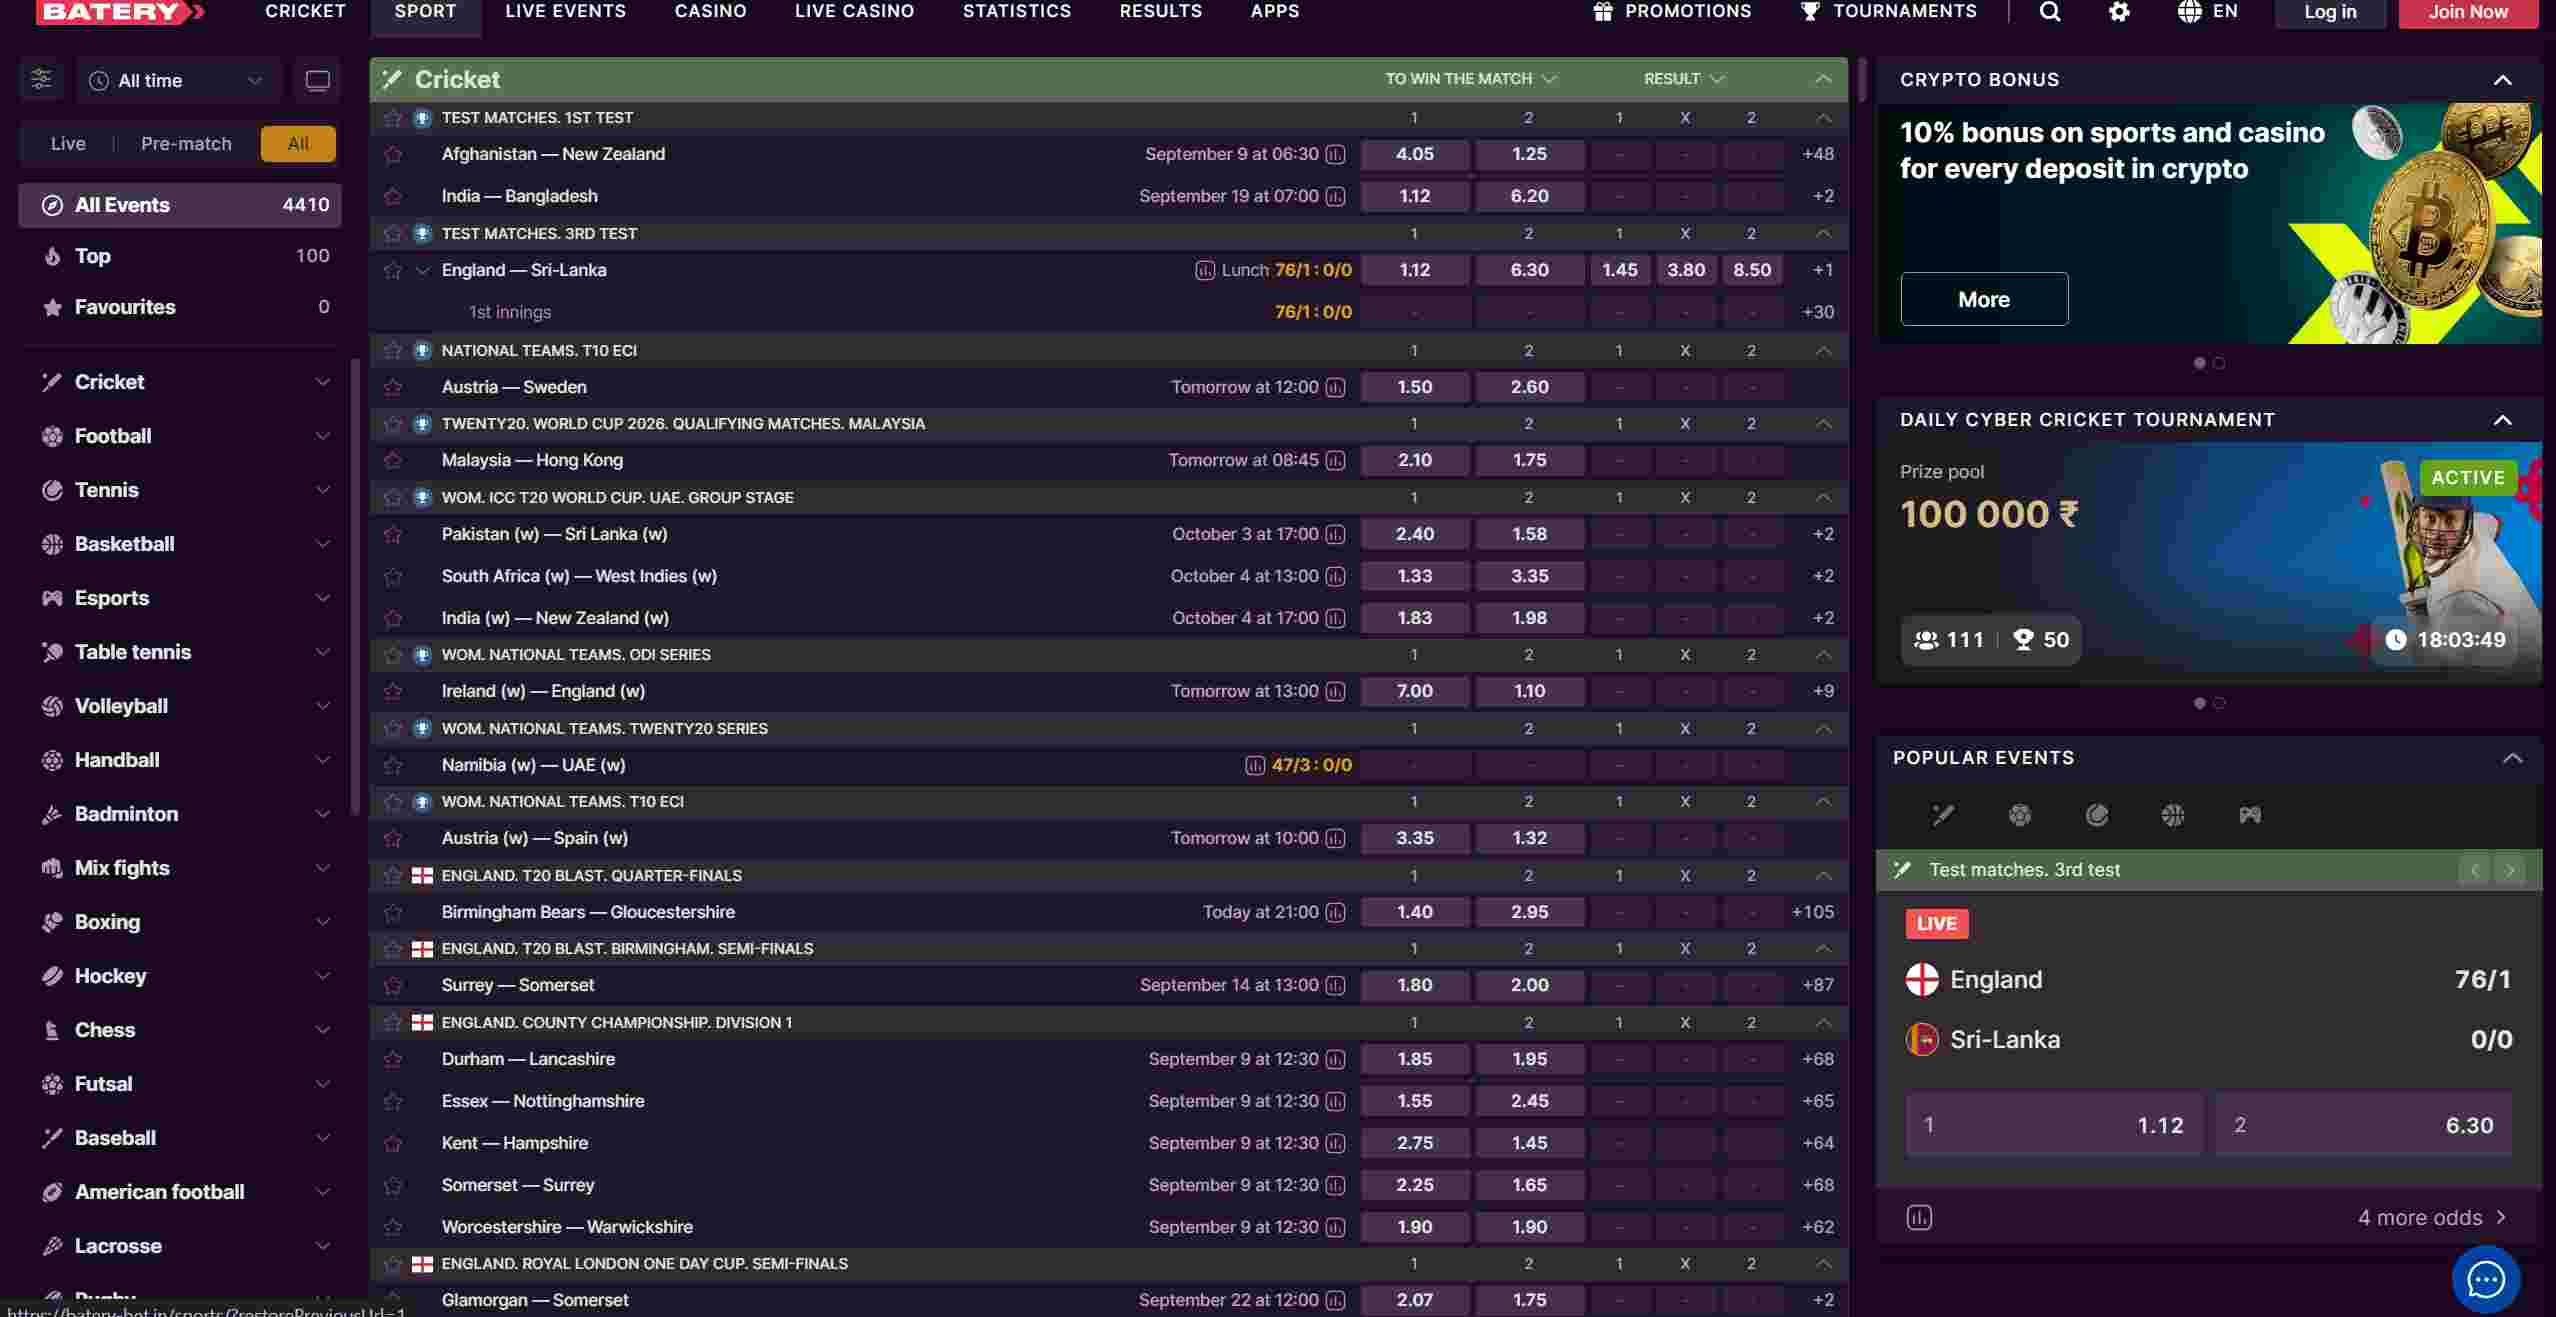The width and height of the screenshot is (2556, 1317).
Task: Favourite the England — Sri-Lanka match star
Action: 393,270
